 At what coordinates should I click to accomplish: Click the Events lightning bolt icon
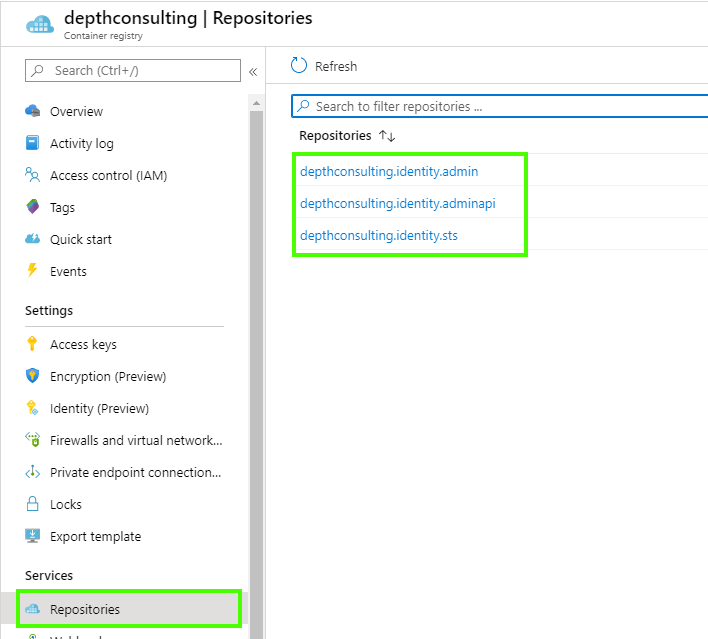(x=32, y=271)
